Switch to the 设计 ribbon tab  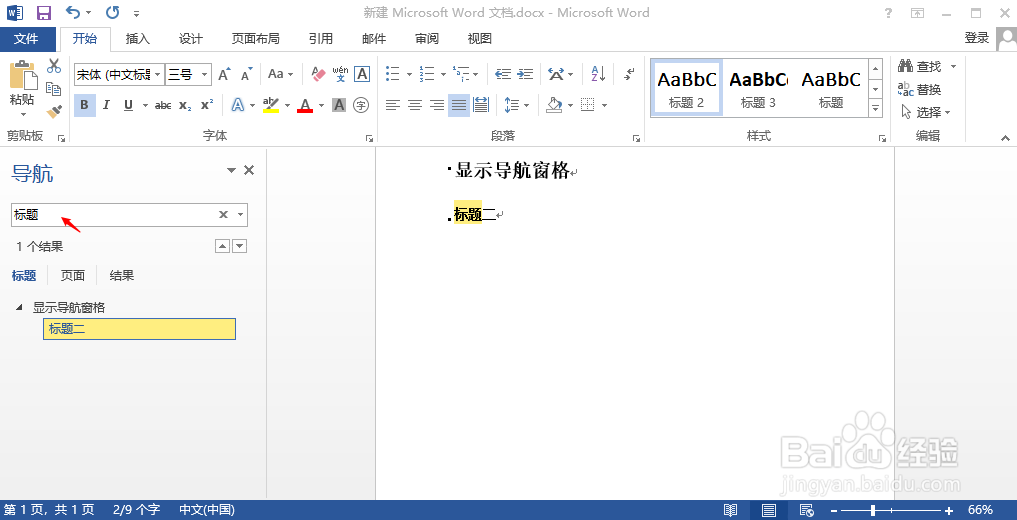[191, 39]
